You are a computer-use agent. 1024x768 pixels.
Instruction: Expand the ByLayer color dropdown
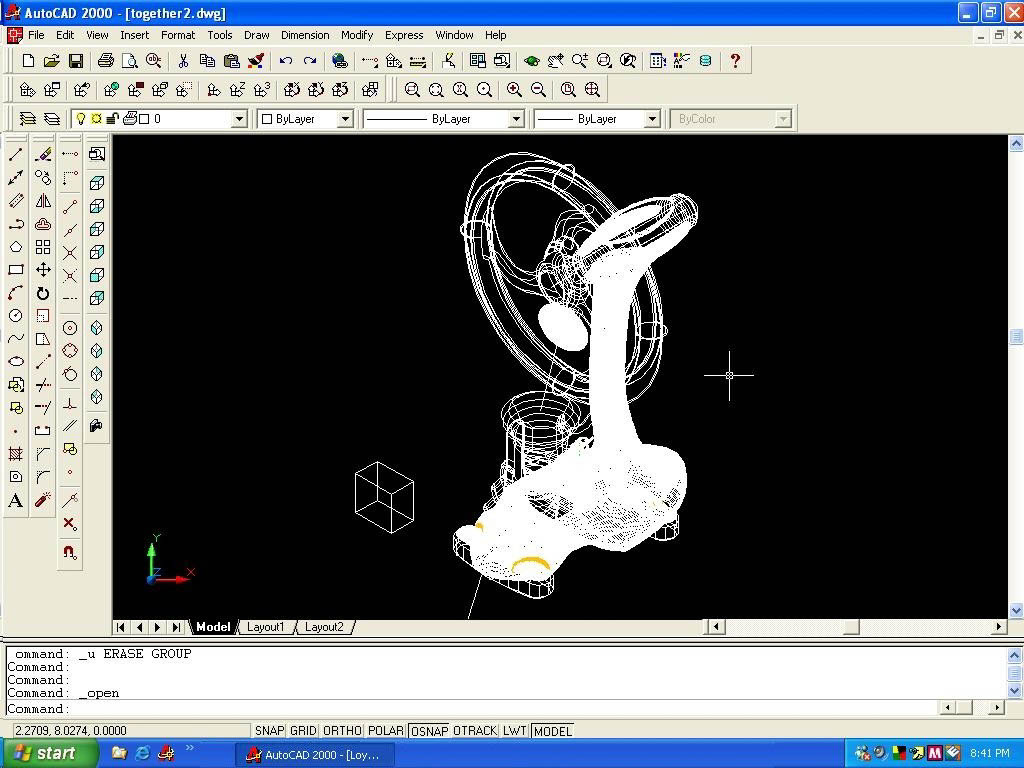[345, 119]
